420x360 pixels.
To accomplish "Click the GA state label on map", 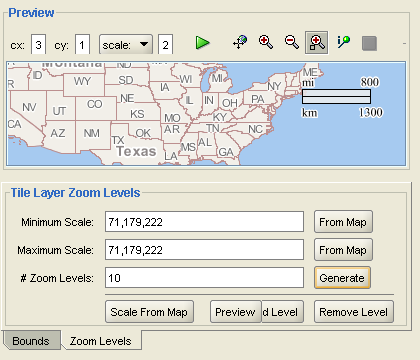I will [226, 152].
